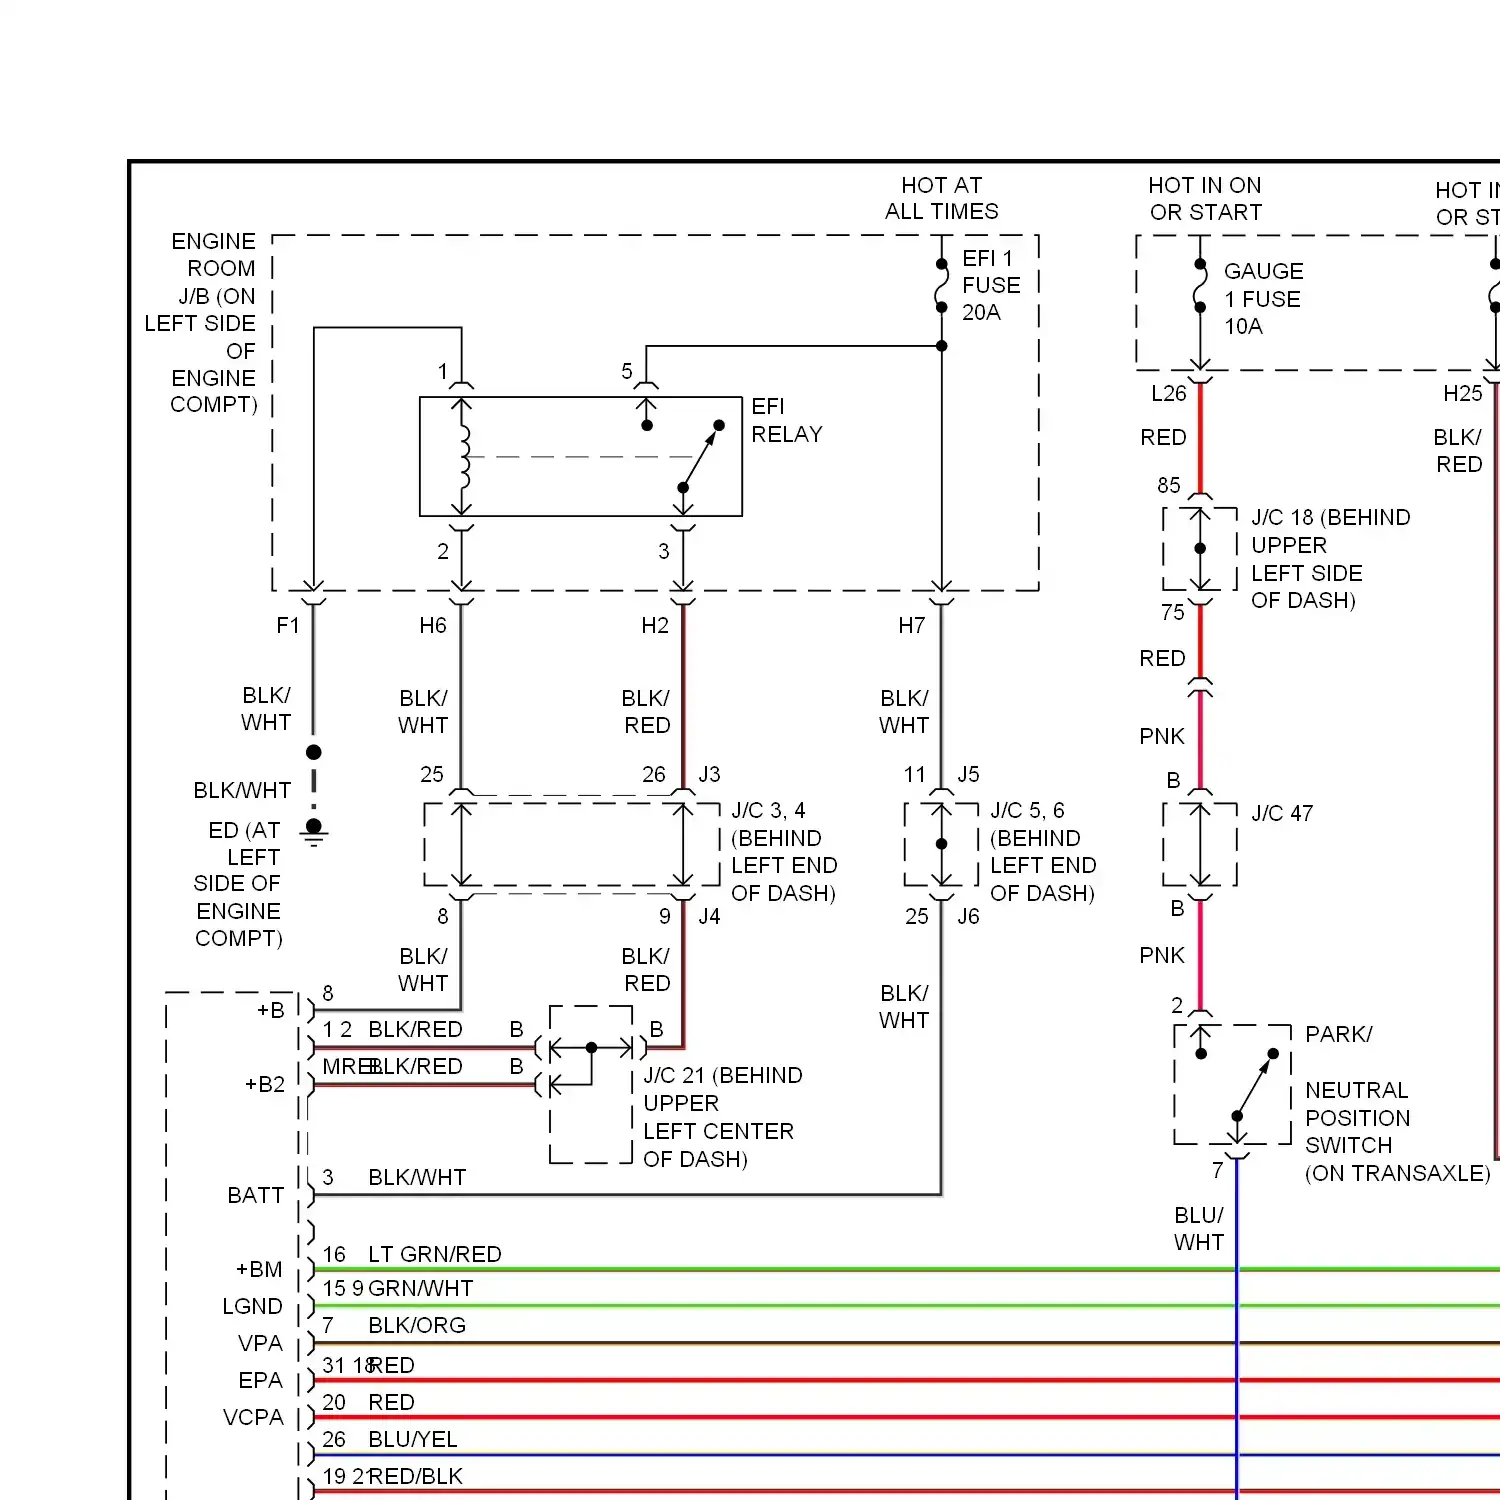The image size is (1500, 1500).
Task: Click the BLK/RED label under H25
Action: click(x=1458, y=450)
